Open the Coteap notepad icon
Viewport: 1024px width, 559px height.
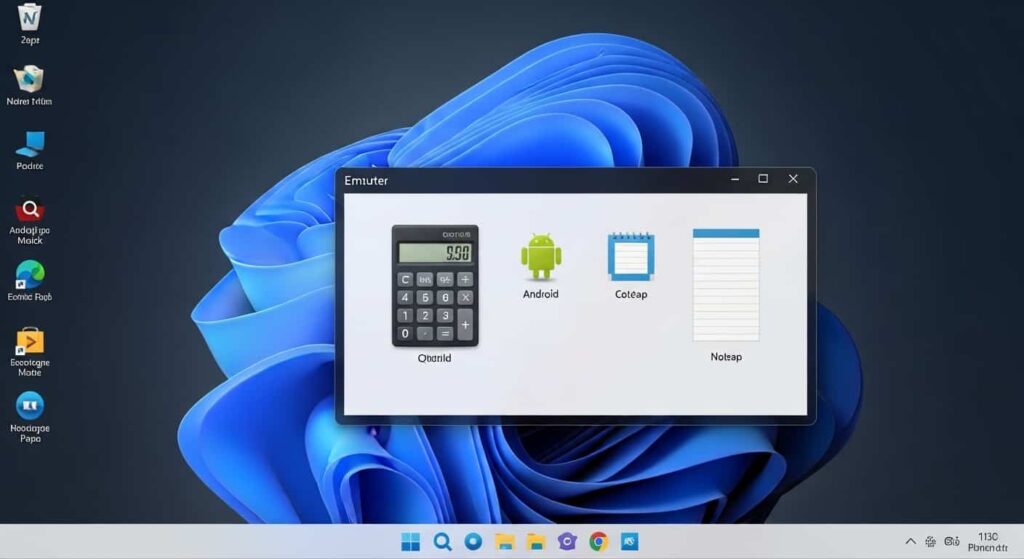click(x=631, y=256)
